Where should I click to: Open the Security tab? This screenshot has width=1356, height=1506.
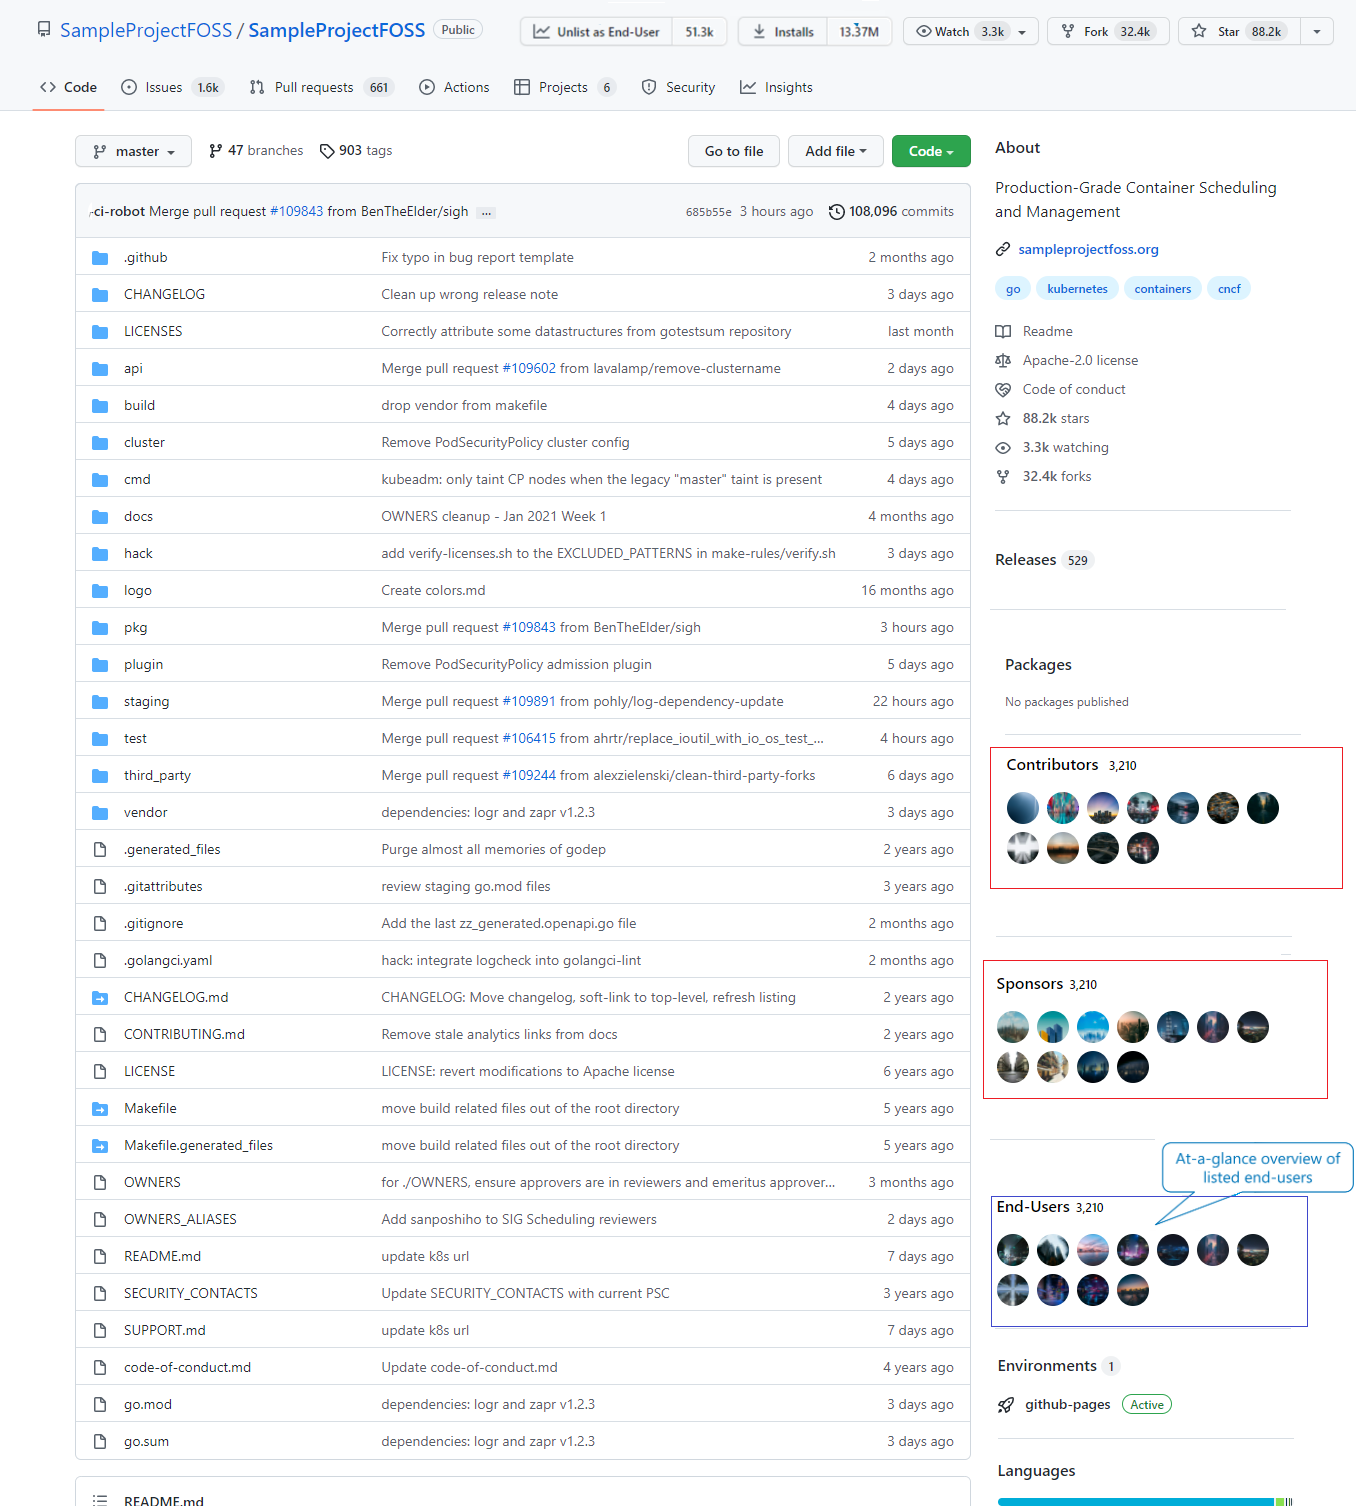coord(679,87)
